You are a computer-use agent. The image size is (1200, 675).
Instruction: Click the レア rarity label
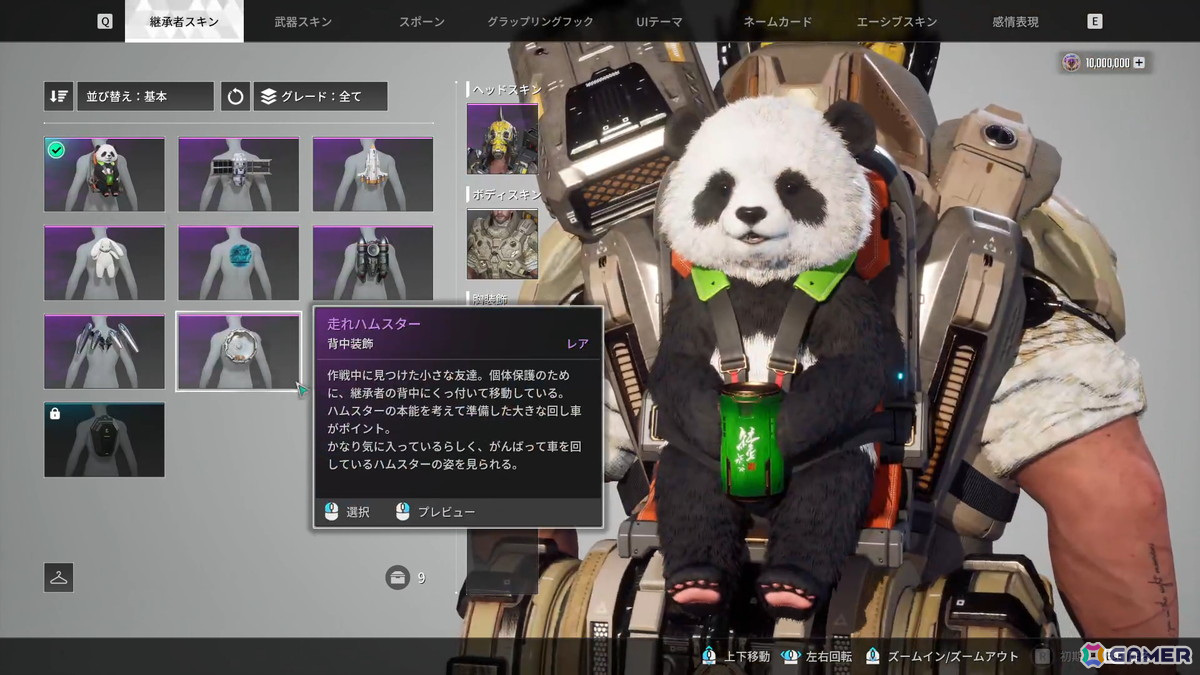(x=578, y=343)
